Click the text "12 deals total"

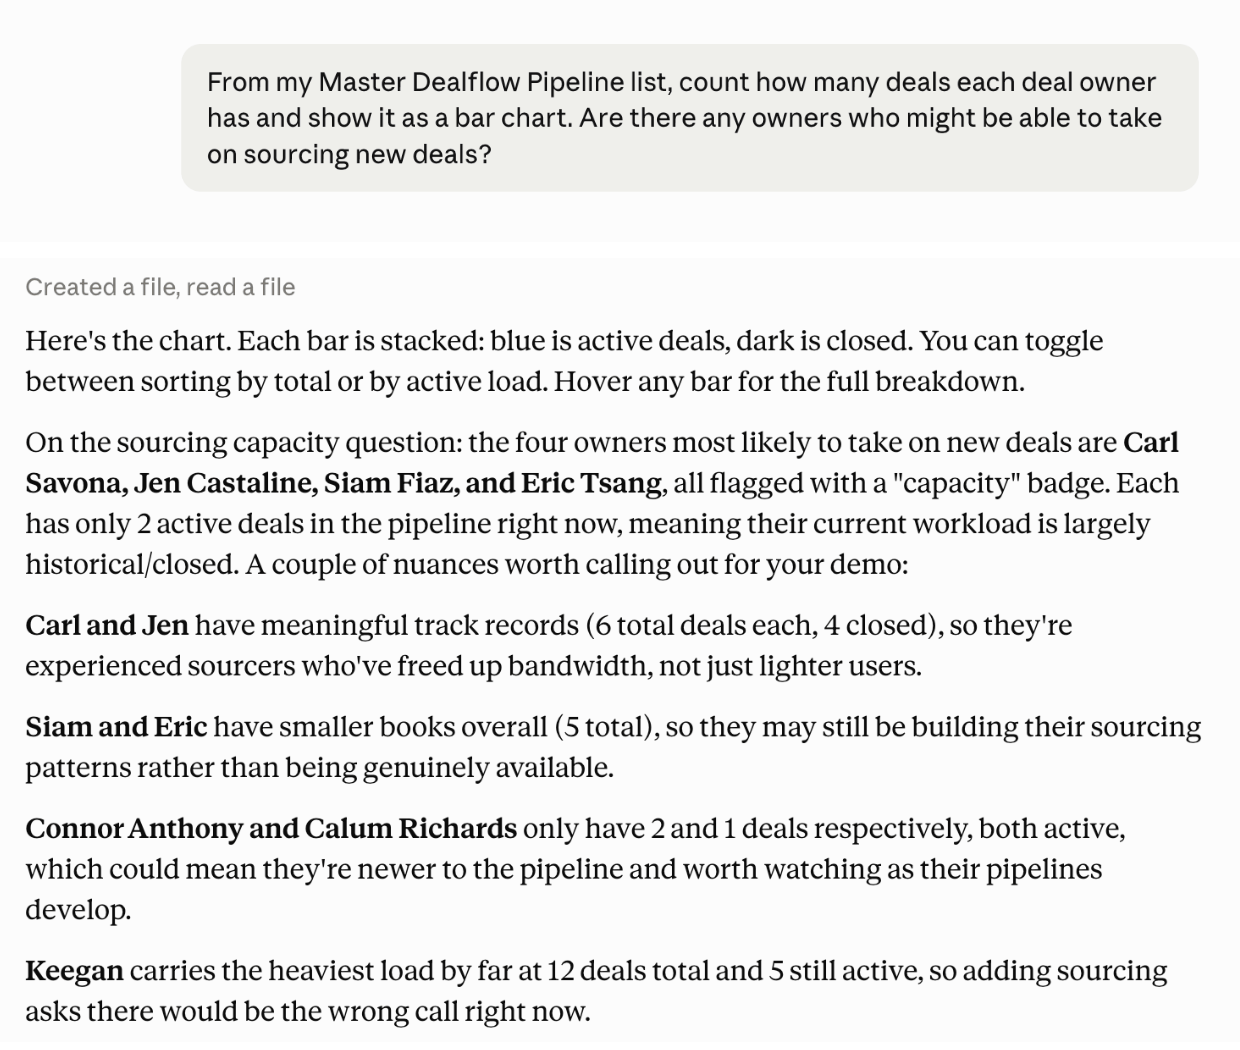pos(655,970)
